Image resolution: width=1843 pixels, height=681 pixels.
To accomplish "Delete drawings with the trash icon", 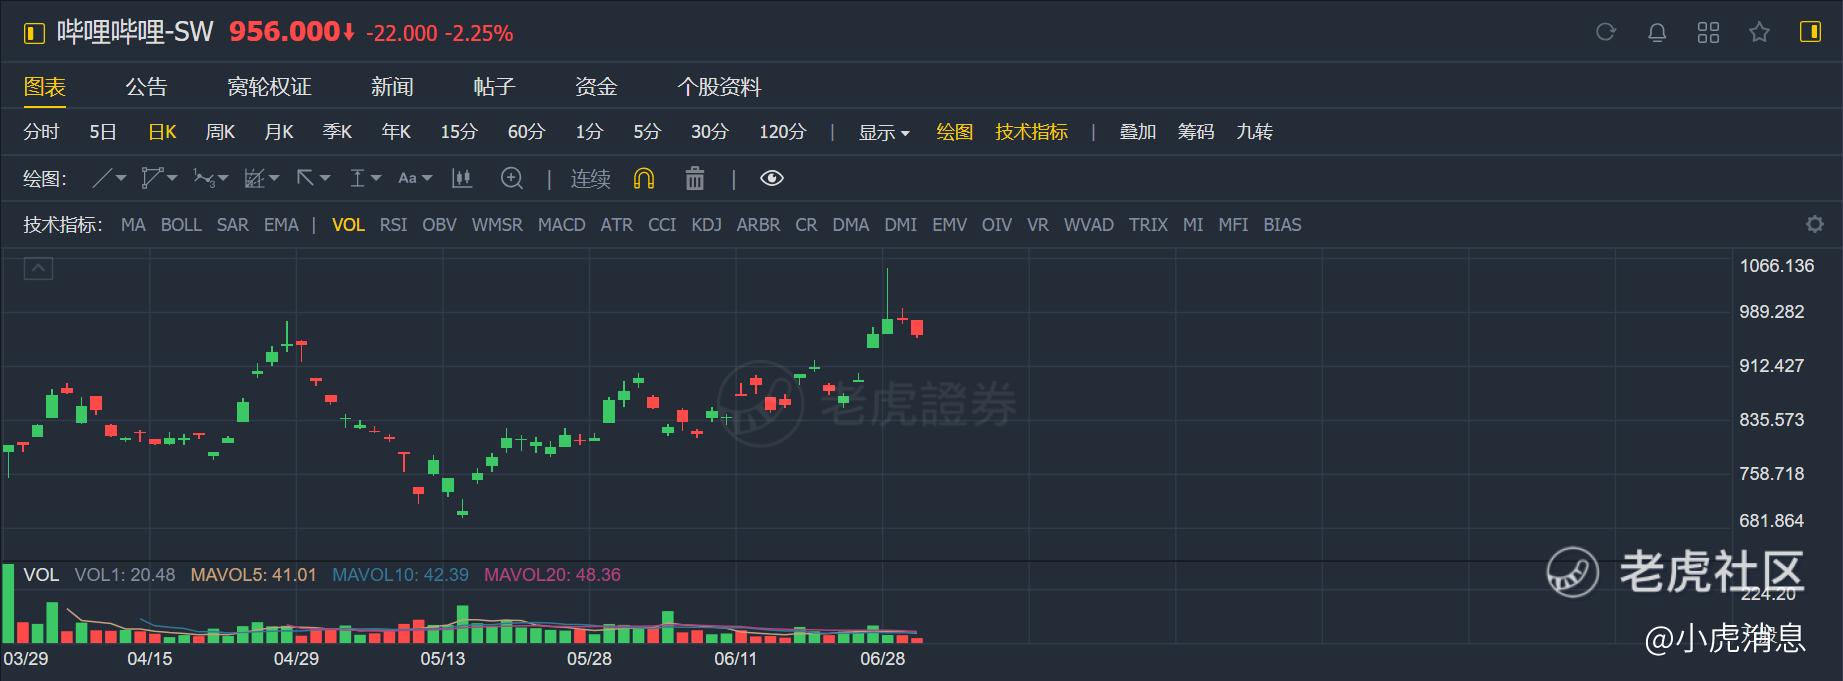I will click(695, 179).
